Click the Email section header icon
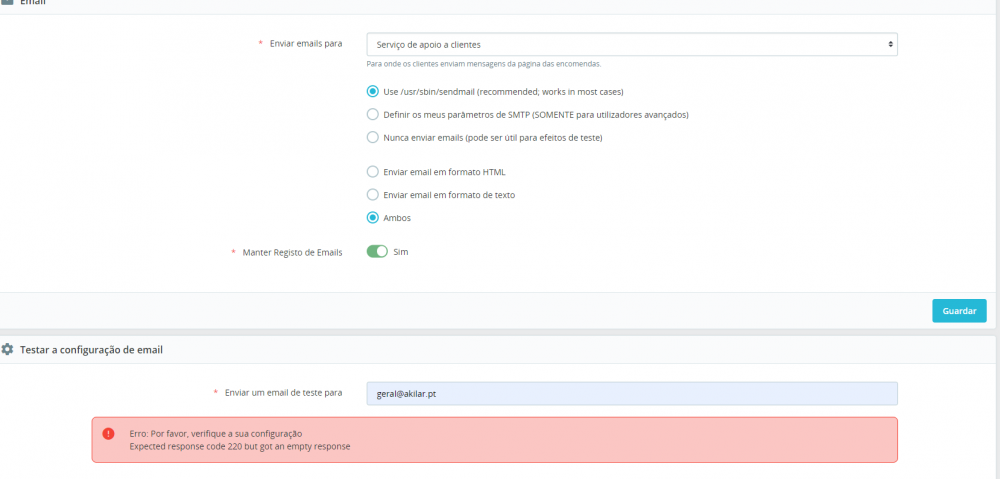1000x479 pixels. click(x=7, y=3)
